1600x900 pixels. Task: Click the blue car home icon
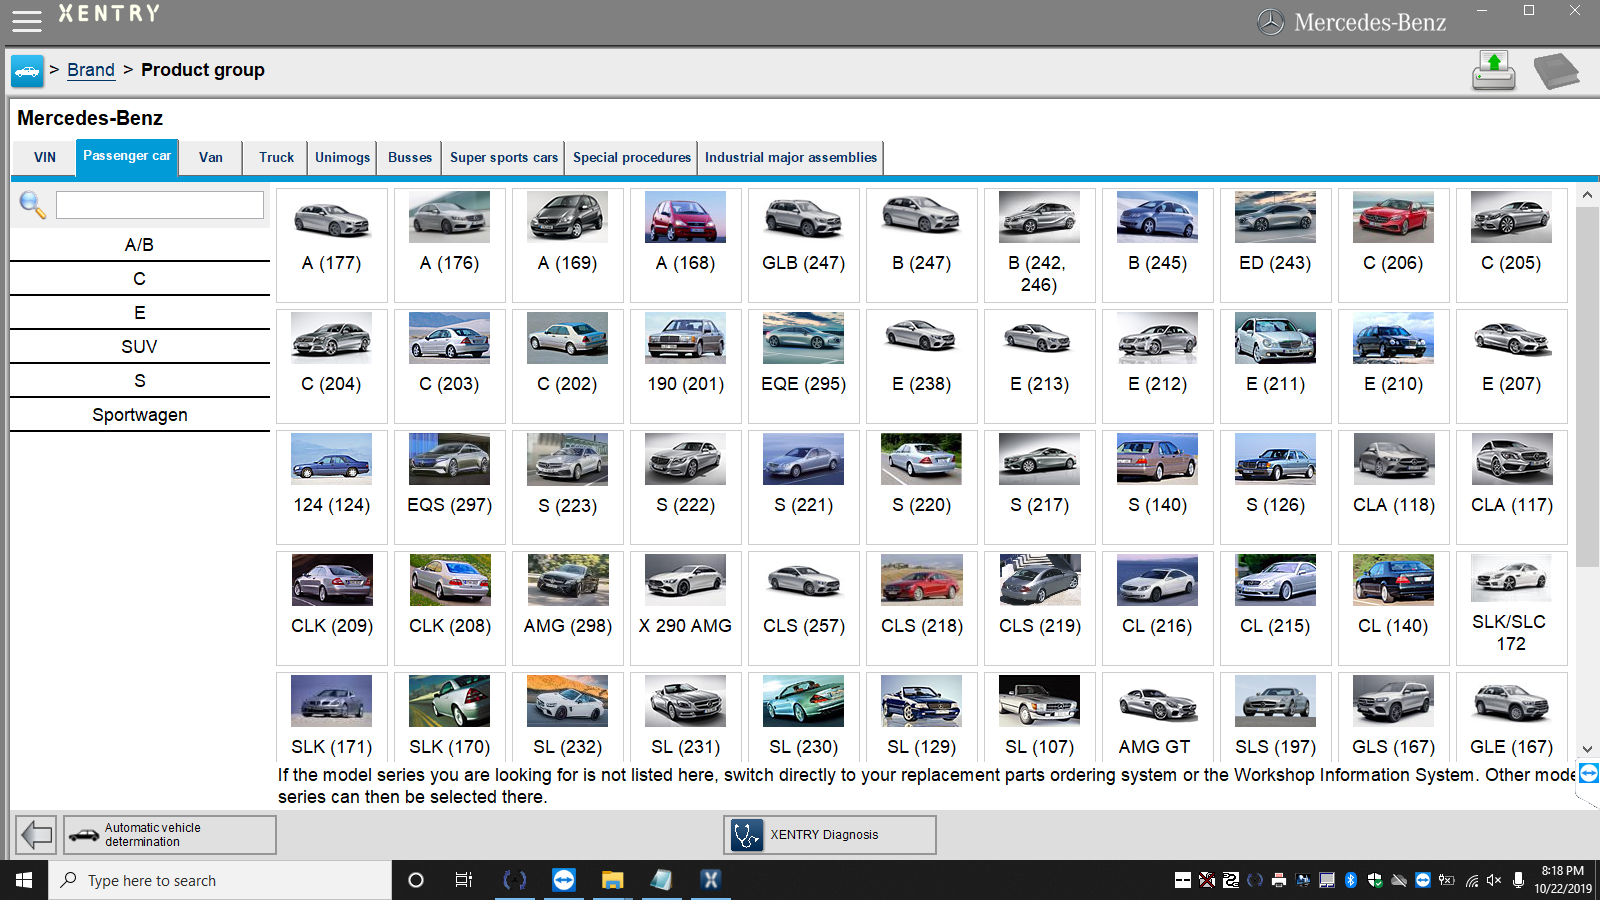(x=27, y=71)
